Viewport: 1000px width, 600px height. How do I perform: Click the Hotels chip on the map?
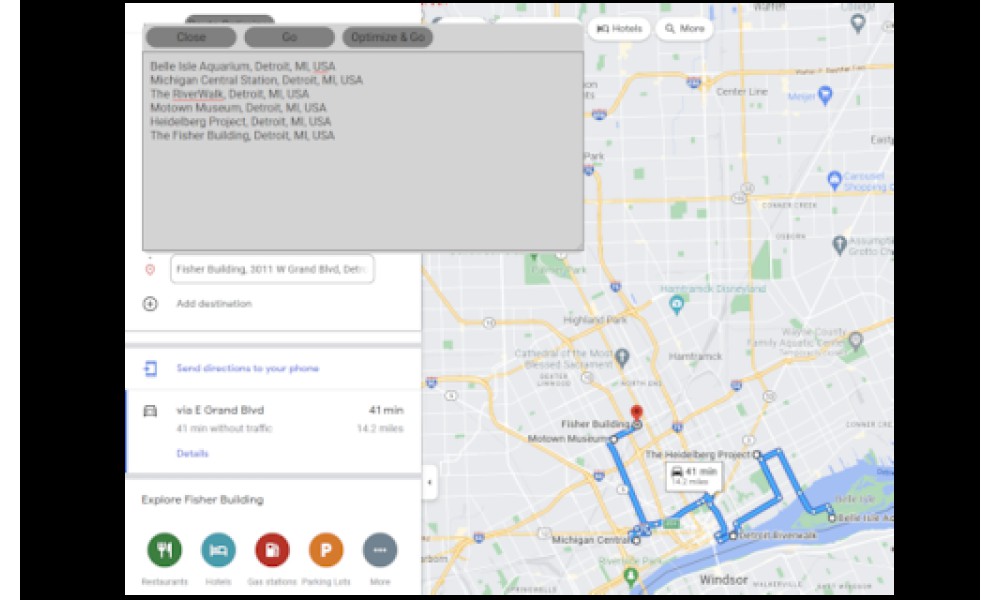click(619, 29)
